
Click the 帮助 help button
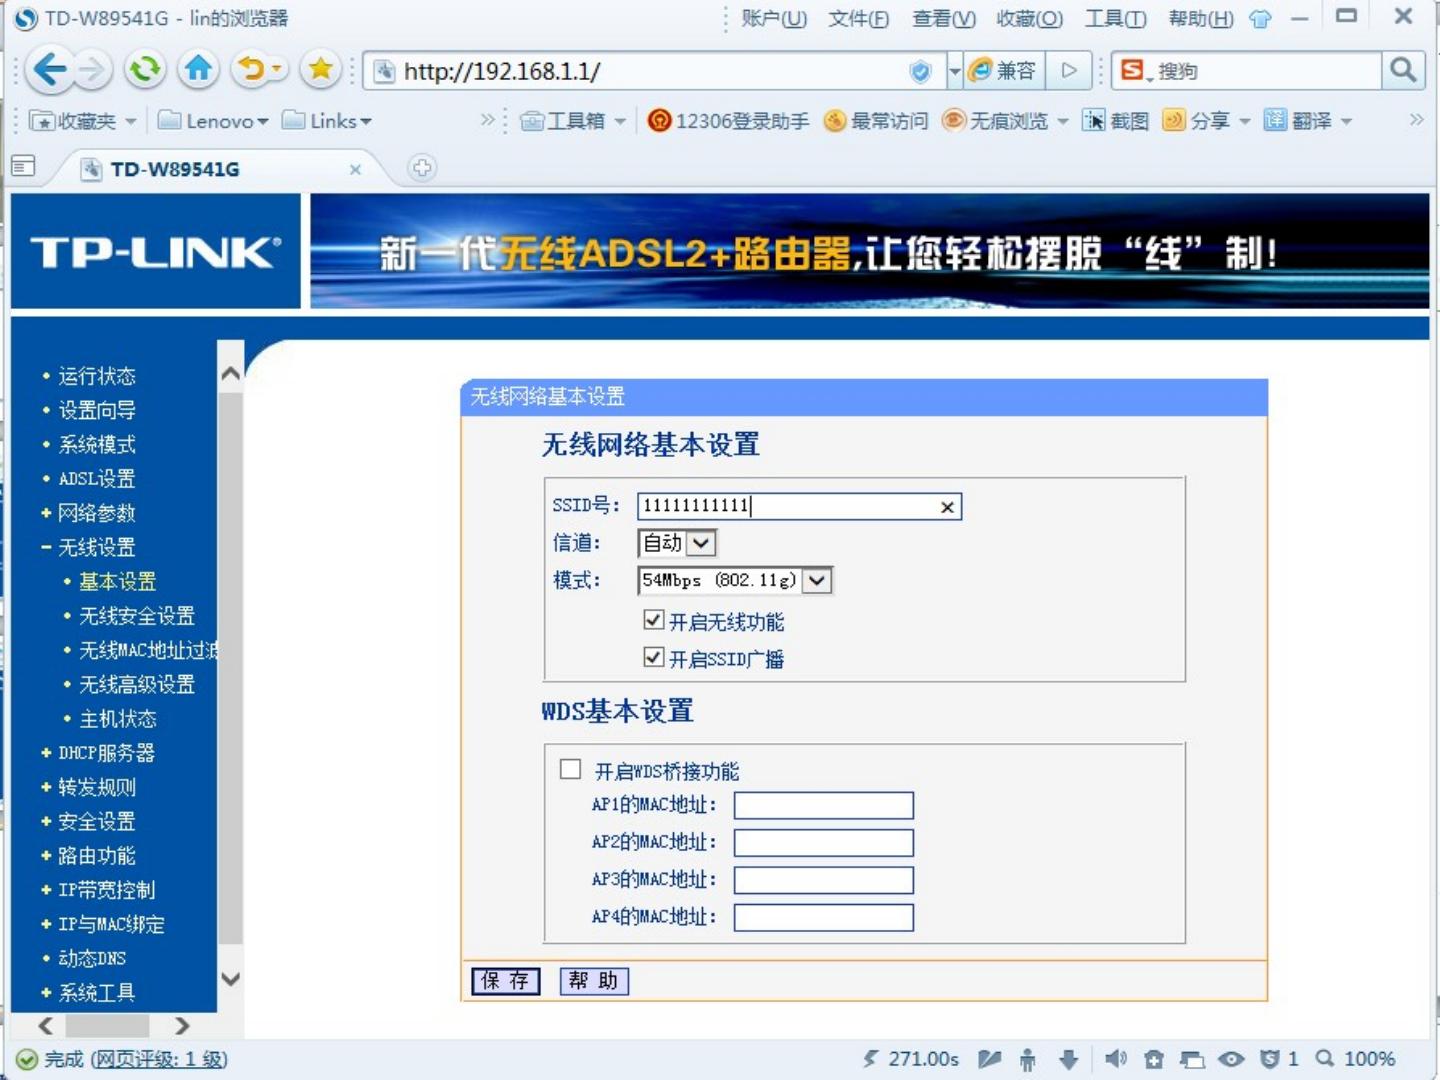pyautogui.click(x=594, y=981)
